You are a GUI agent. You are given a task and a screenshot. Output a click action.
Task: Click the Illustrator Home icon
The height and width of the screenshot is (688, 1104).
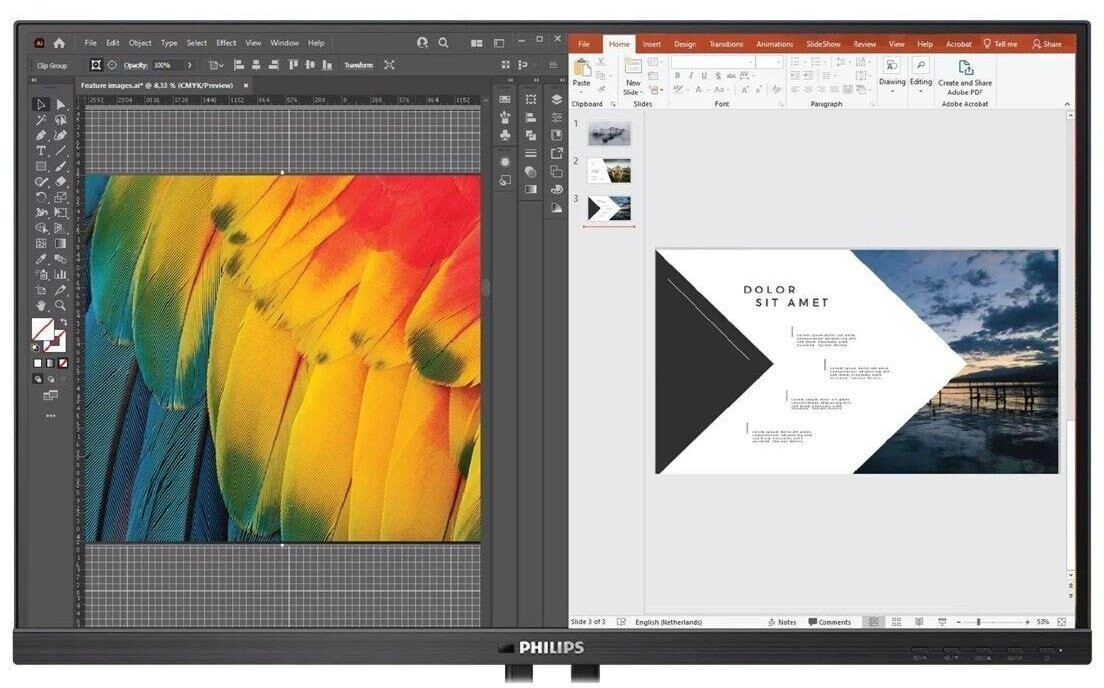click(x=59, y=43)
